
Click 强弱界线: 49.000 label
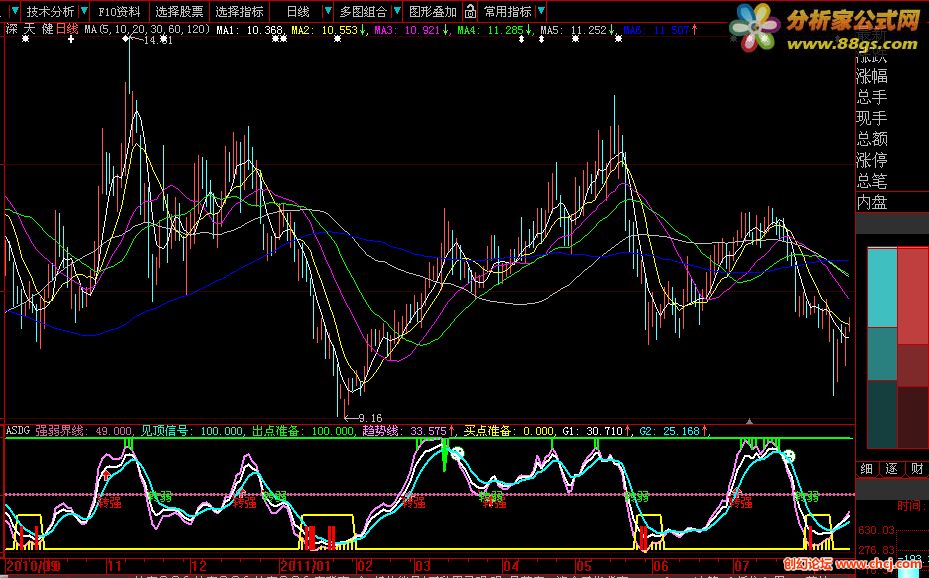click(x=84, y=431)
